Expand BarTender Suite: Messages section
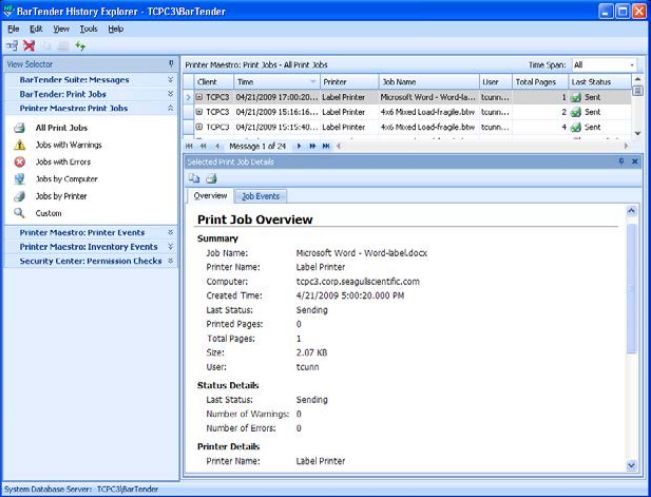This screenshot has height=497, width=651. pos(170,79)
